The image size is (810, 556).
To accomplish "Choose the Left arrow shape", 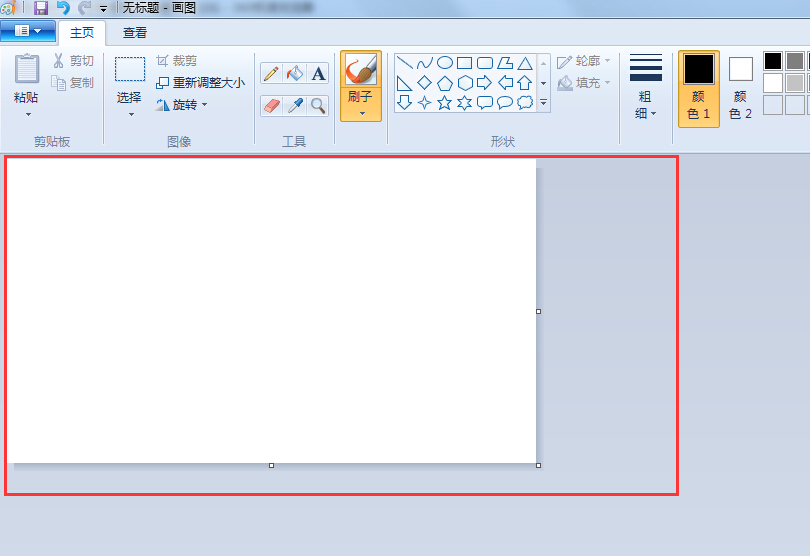I will point(505,83).
